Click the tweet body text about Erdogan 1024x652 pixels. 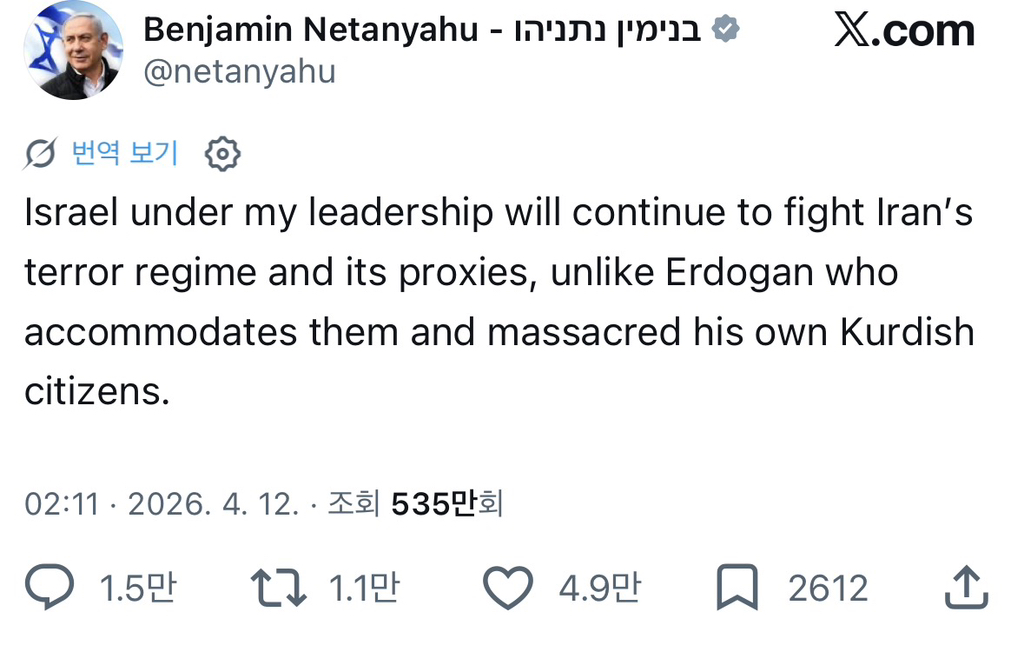(x=500, y=302)
